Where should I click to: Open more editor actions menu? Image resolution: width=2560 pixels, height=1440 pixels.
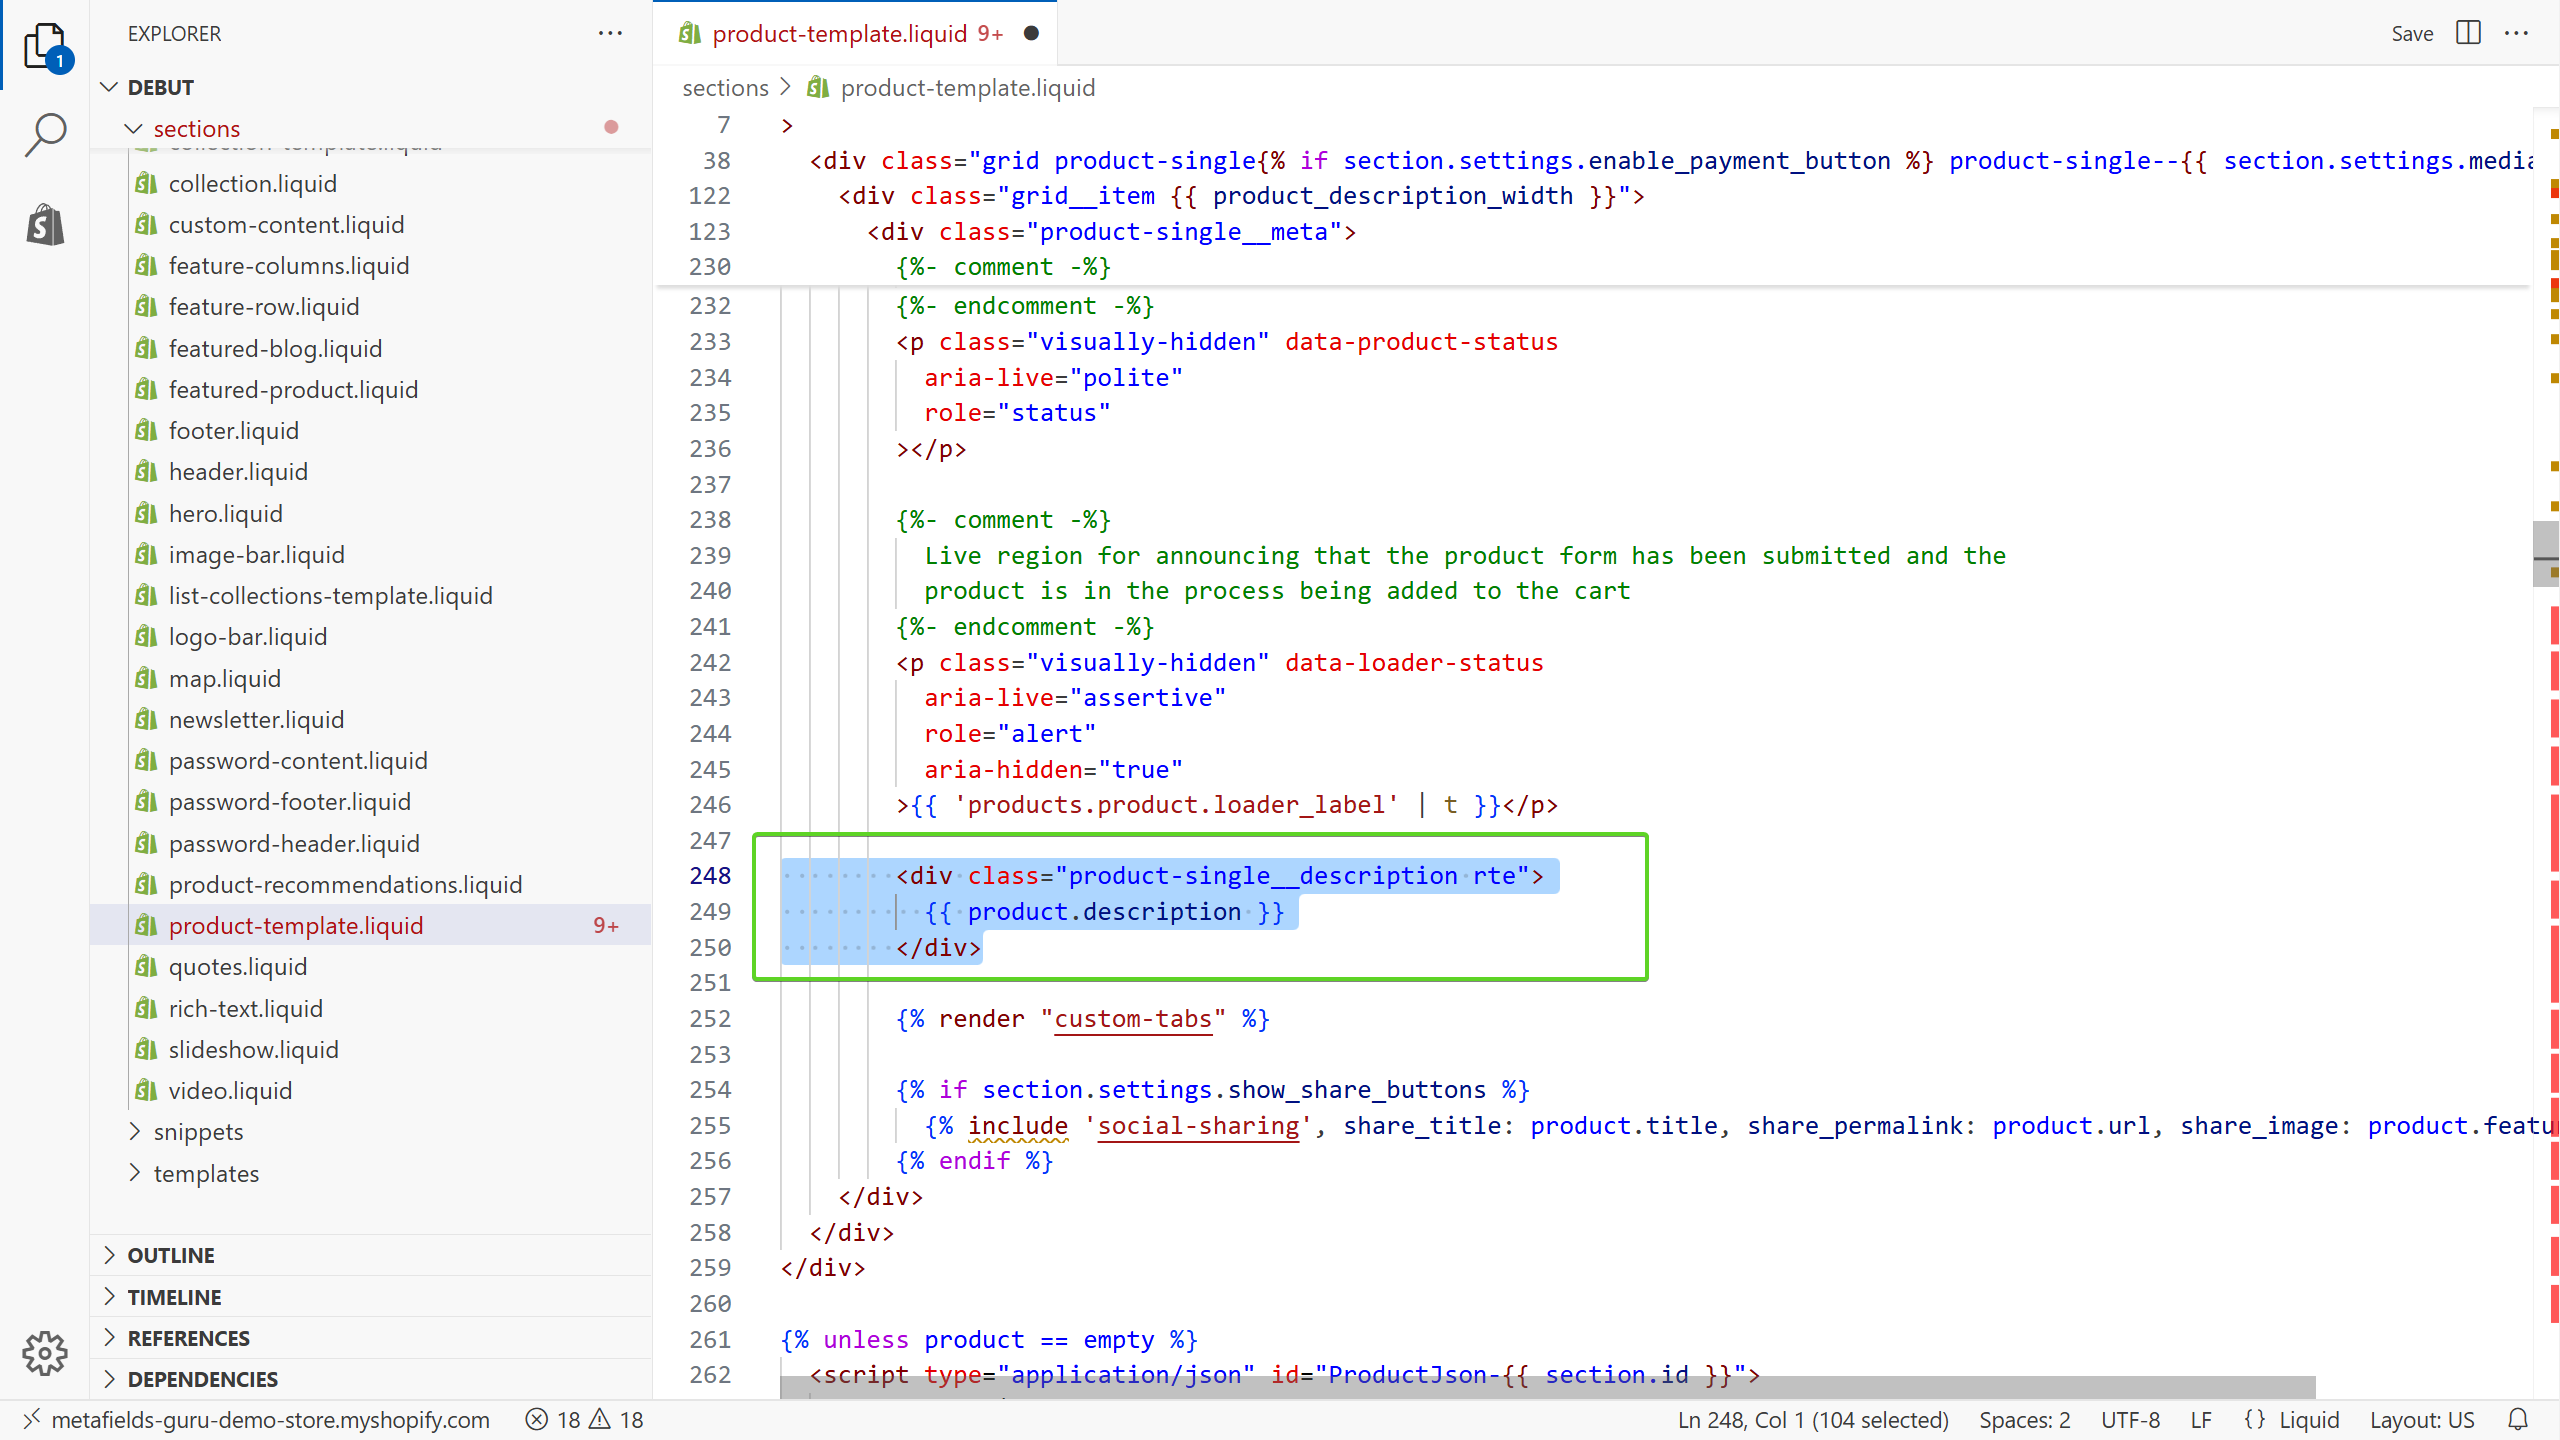[2519, 33]
